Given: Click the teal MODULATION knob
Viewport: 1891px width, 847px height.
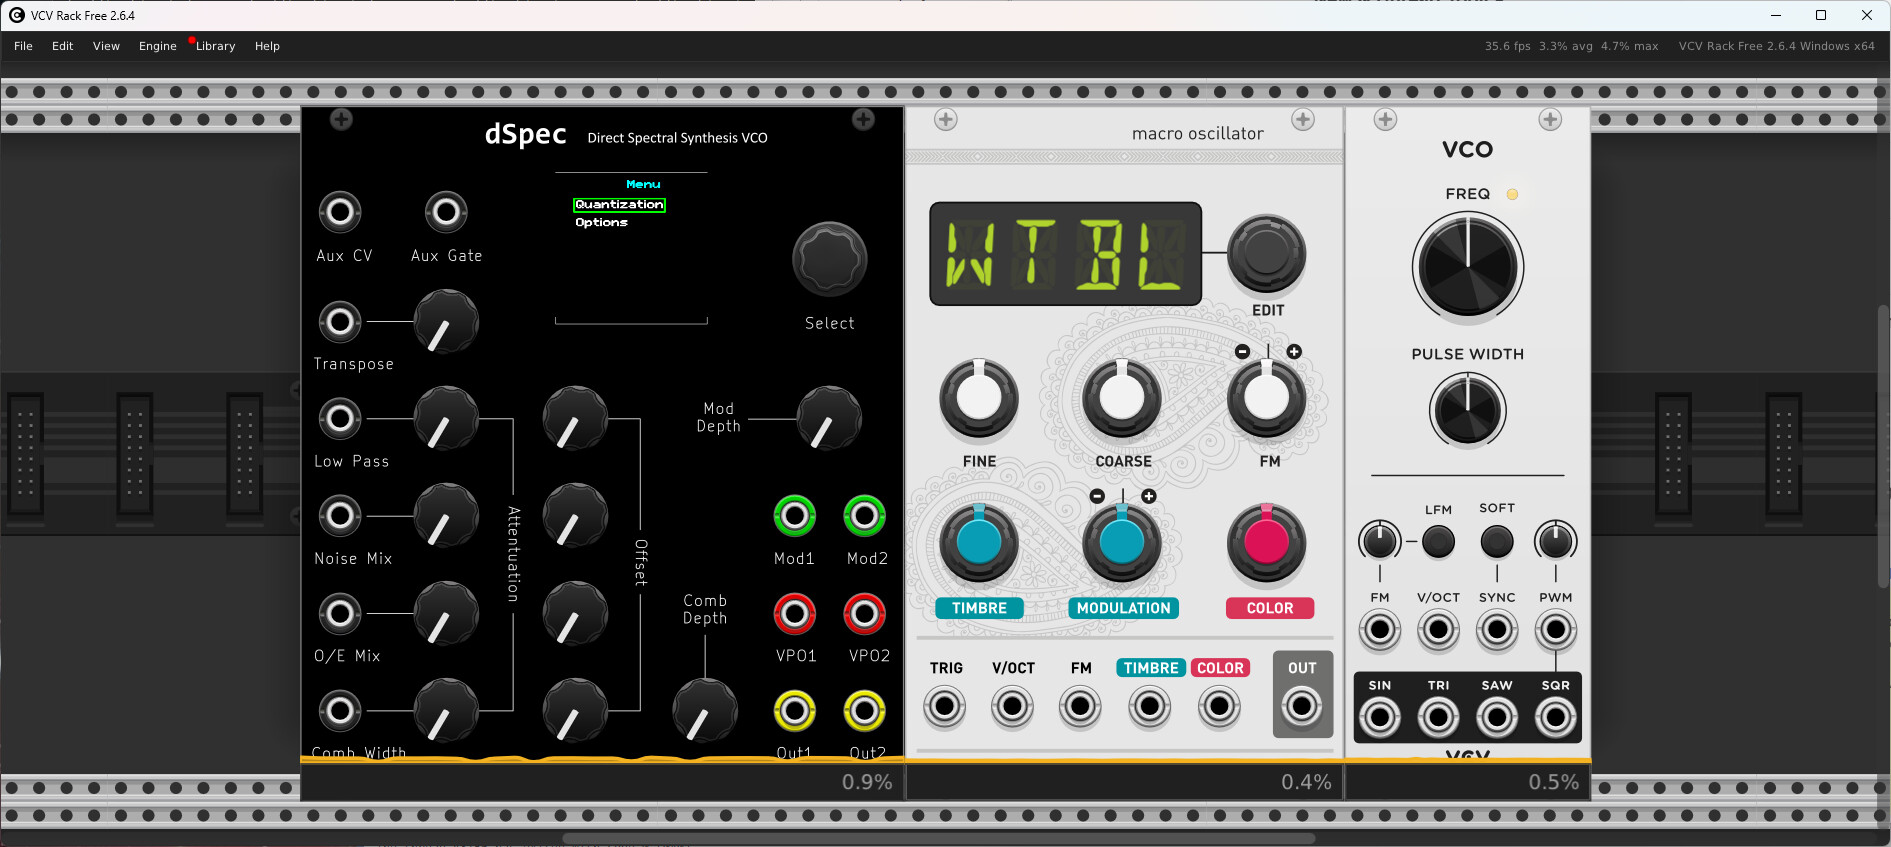Looking at the screenshot, I should 1122,543.
